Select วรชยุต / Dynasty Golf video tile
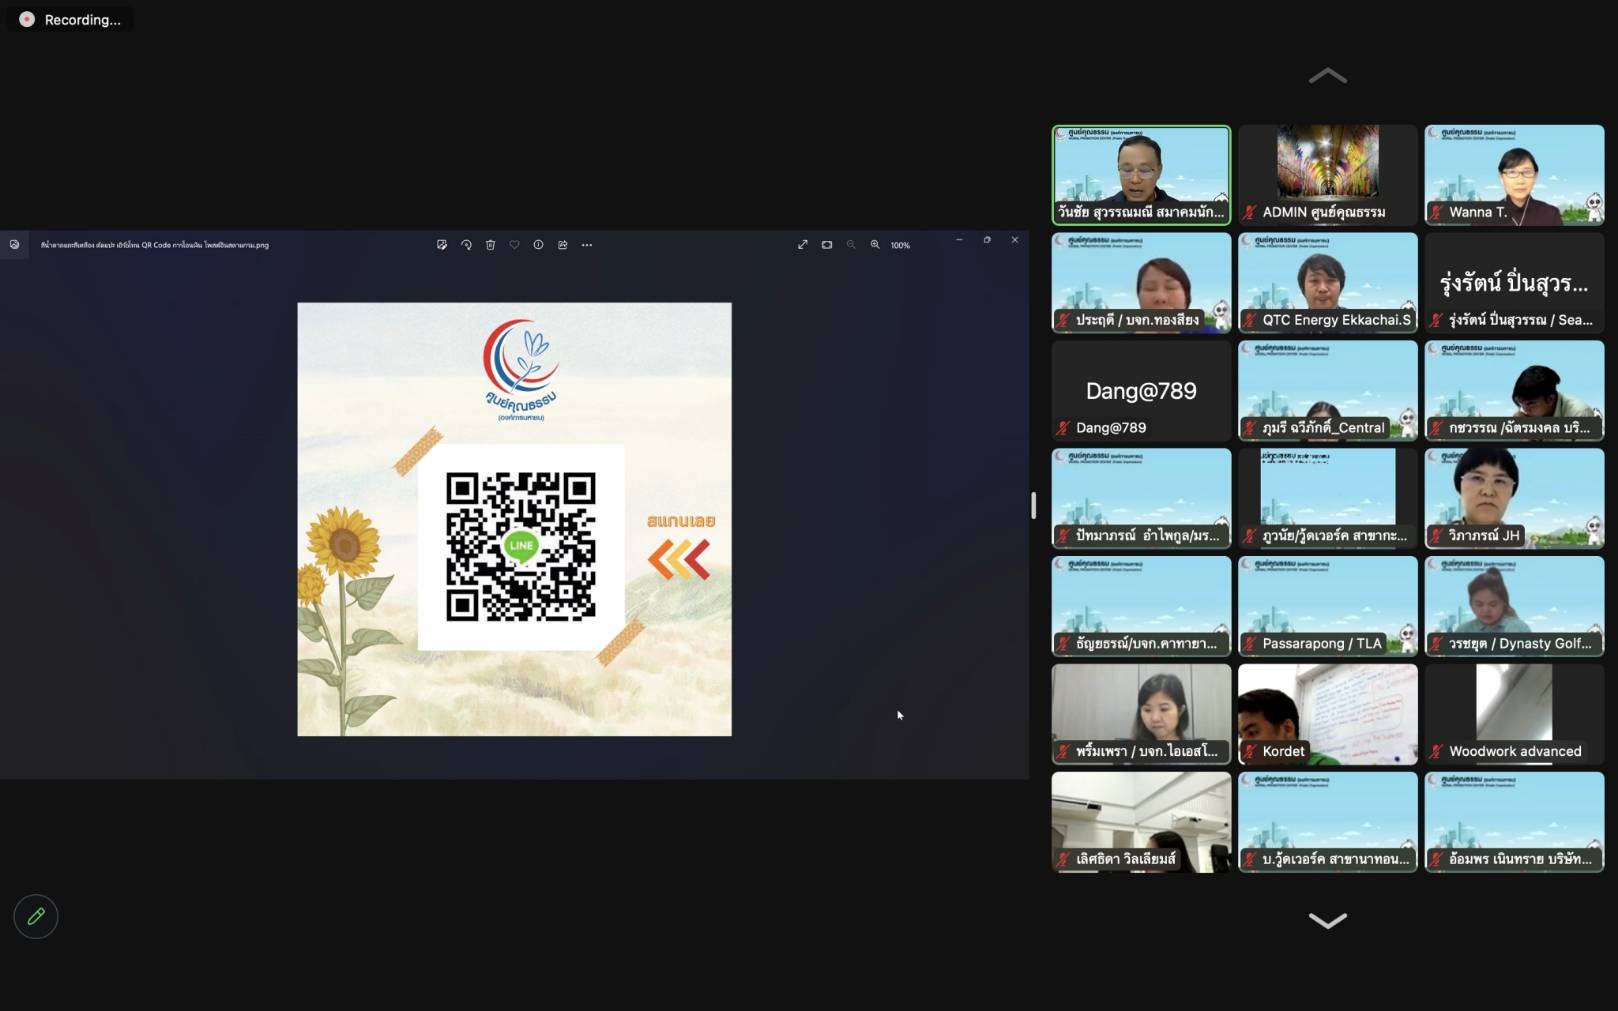Image resolution: width=1618 pixels, height=1011 pixels. (1514, 606)
